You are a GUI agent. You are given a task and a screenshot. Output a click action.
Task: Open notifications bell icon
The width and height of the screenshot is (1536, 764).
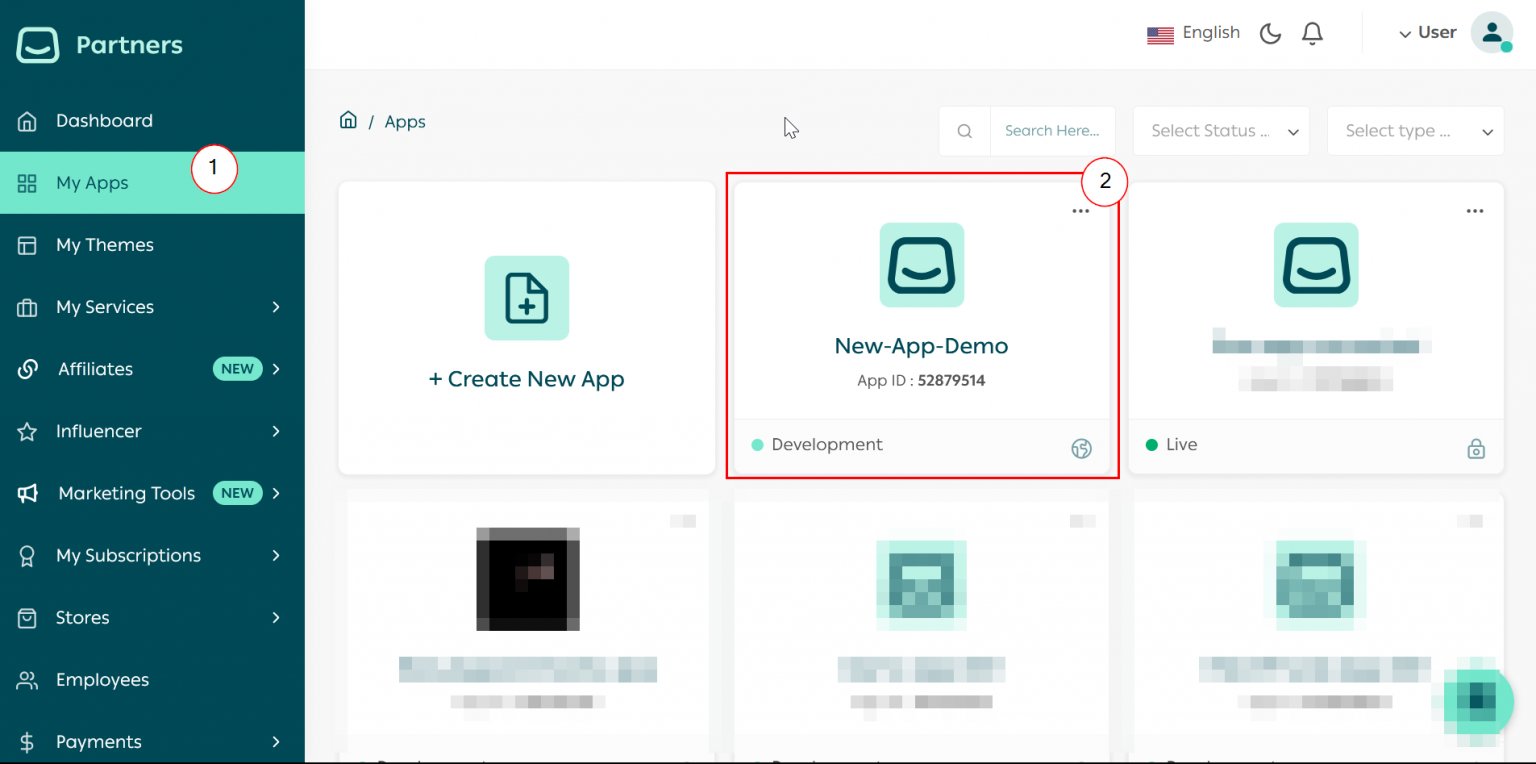[x=1312, y=34]
